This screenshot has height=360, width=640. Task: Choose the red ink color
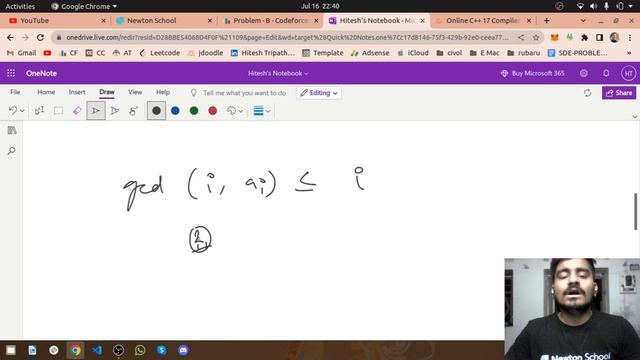click(213, 111)
